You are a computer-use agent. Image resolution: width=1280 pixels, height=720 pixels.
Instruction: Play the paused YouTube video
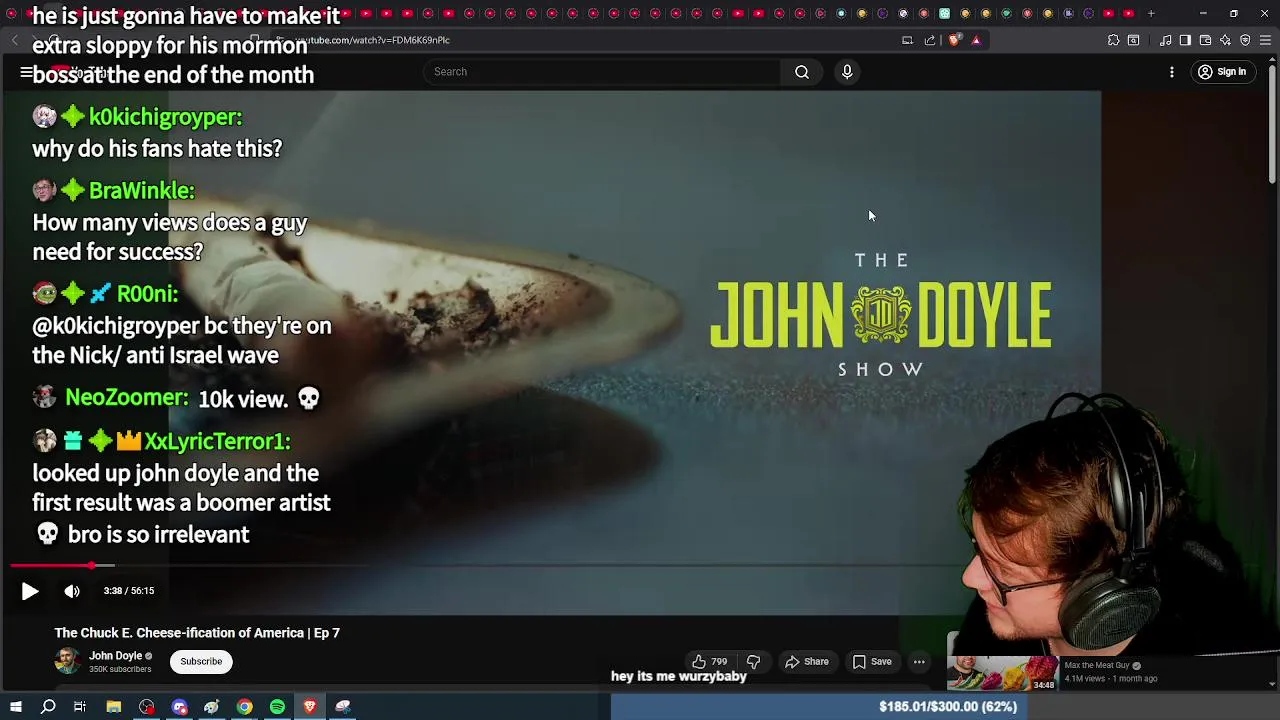tap(30, 591)
